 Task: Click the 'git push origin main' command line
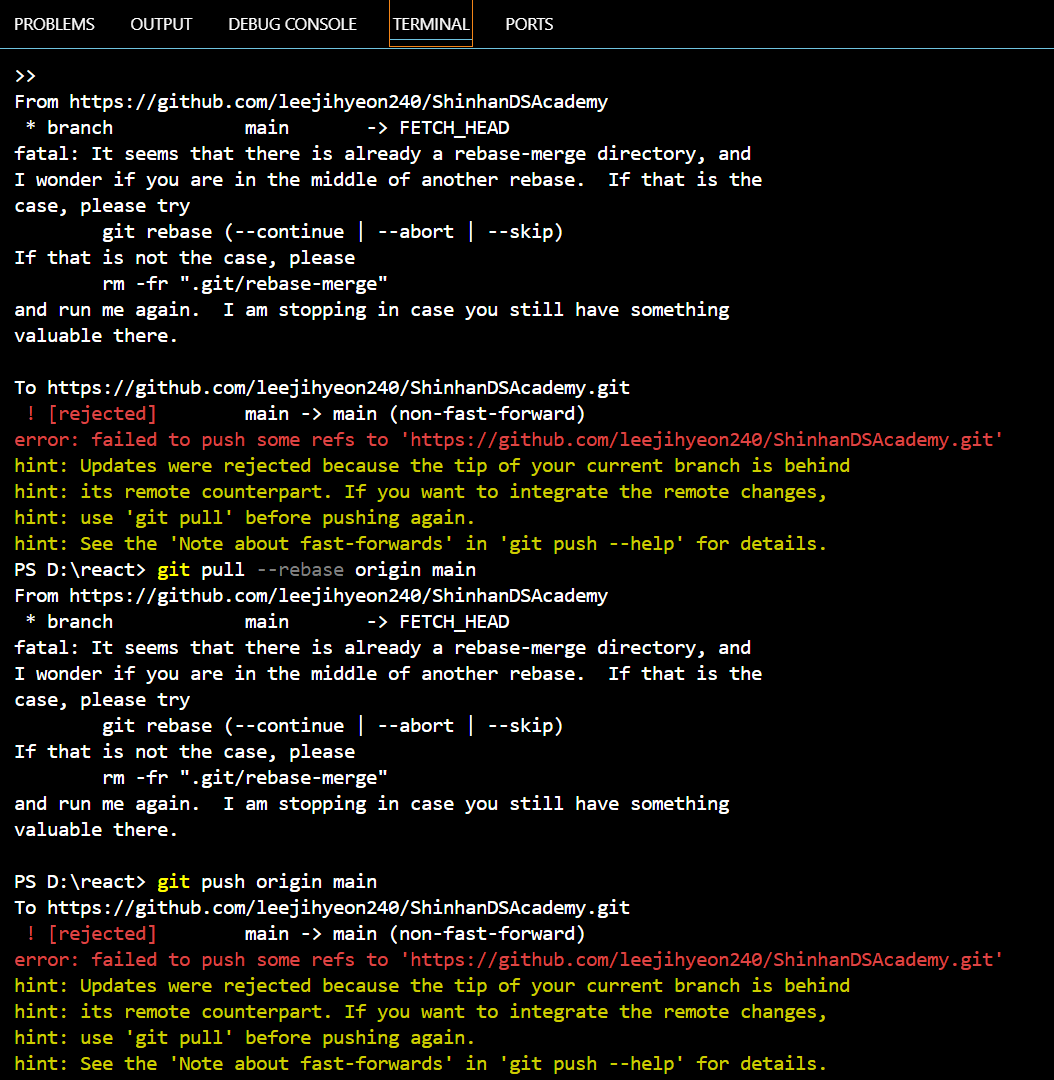[x=267, y=882]
